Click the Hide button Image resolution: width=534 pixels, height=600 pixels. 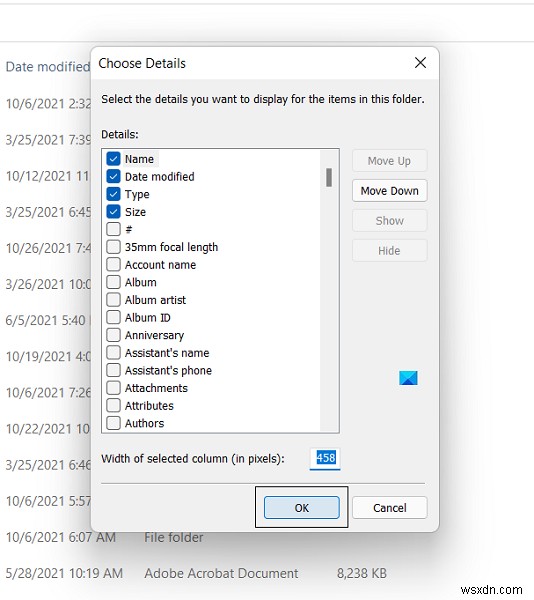[389, 250]
